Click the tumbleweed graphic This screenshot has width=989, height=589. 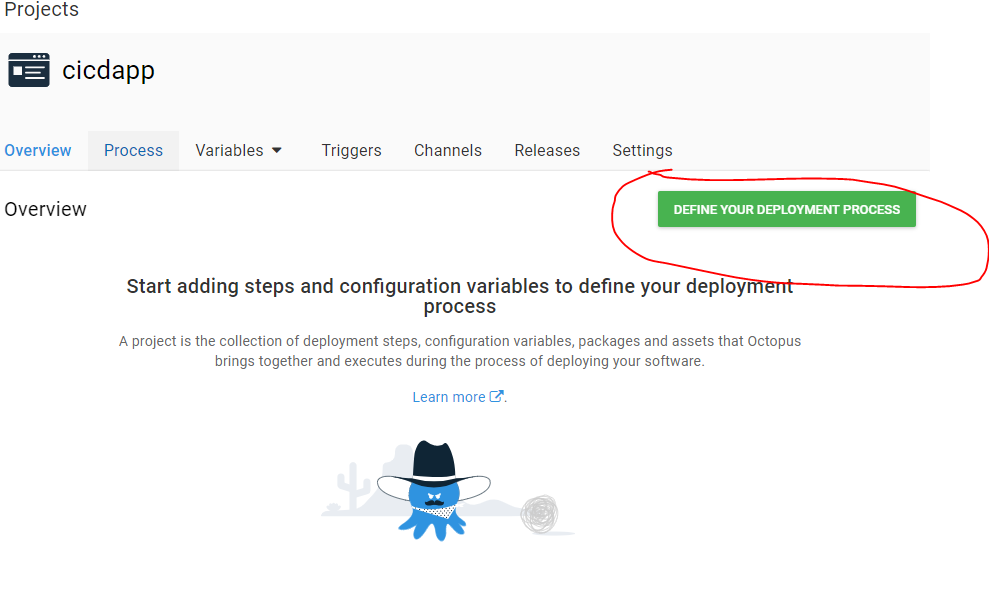539,514
